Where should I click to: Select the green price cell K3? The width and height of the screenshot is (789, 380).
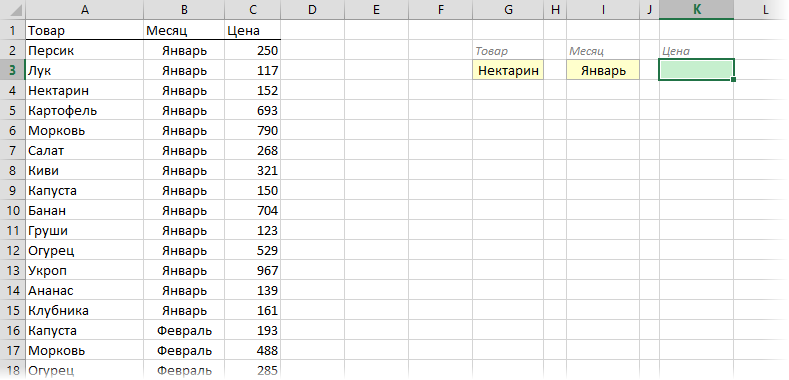[x=696, y=69]
